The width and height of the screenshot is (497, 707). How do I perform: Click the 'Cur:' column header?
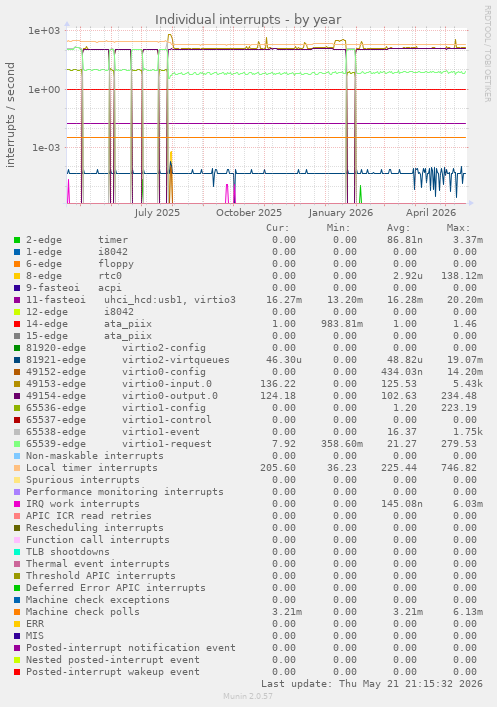[278, 228]
